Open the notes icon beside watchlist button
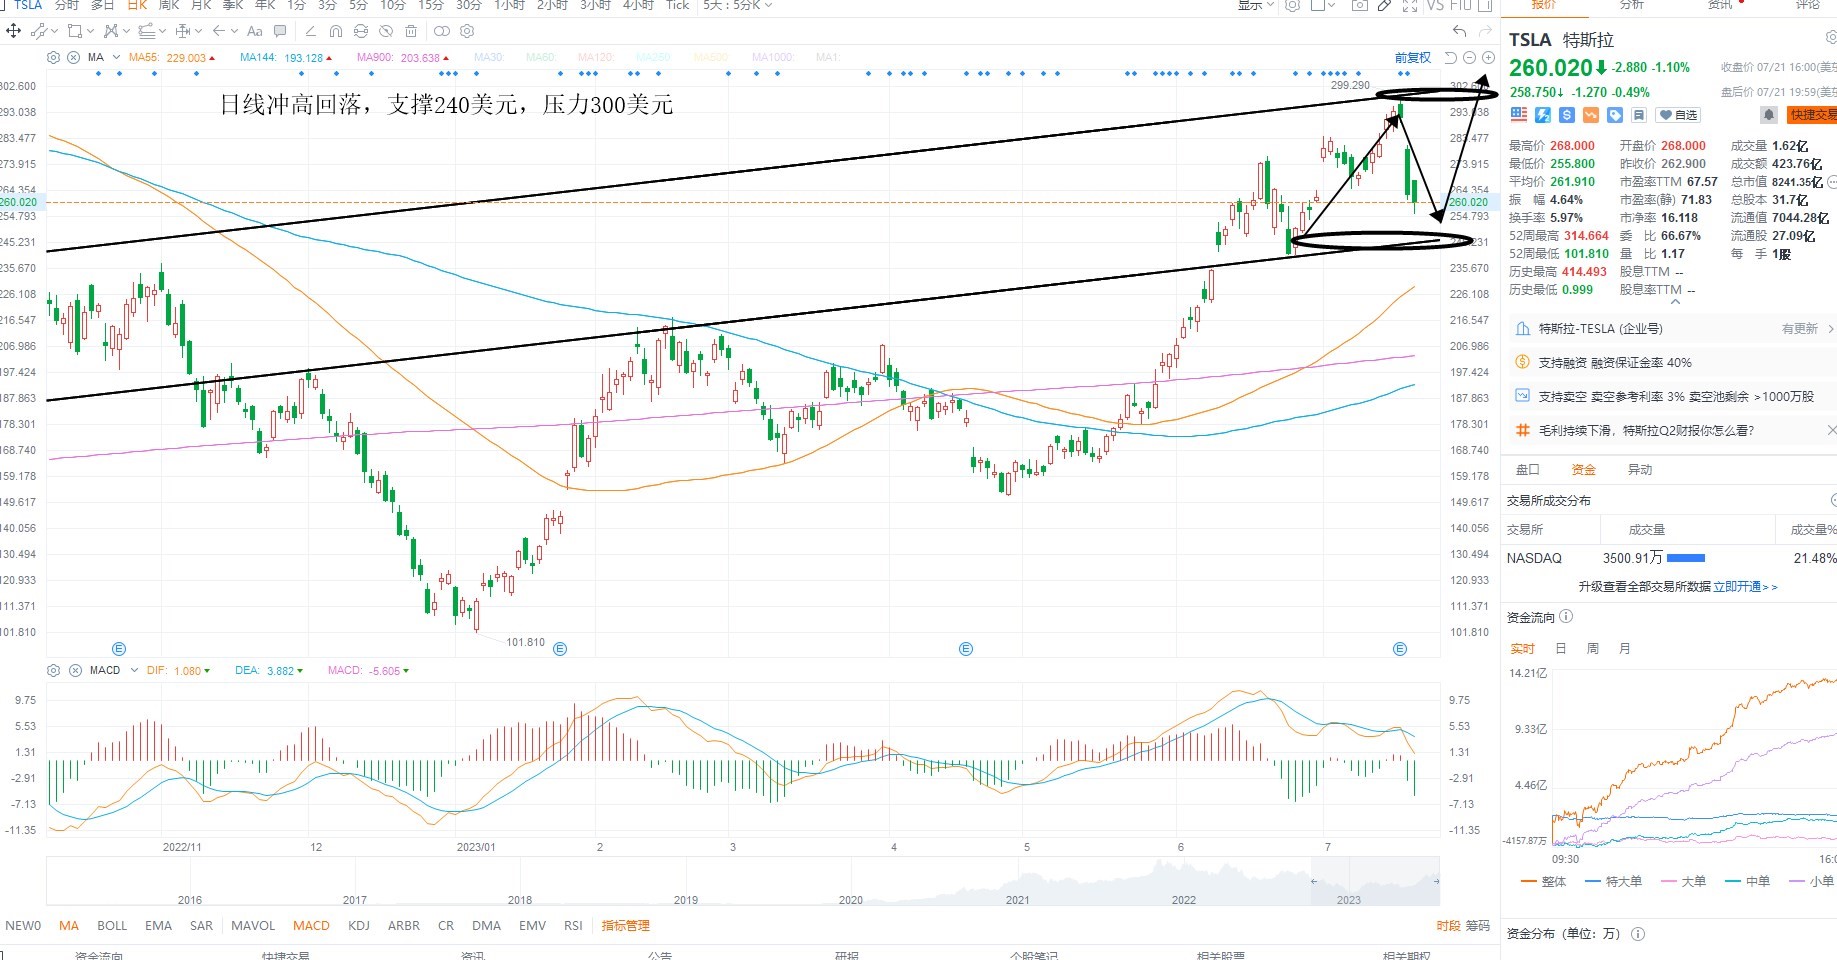Image resolution: width=1837 pixels, height=960 pixels. [x=1639, y=115]
